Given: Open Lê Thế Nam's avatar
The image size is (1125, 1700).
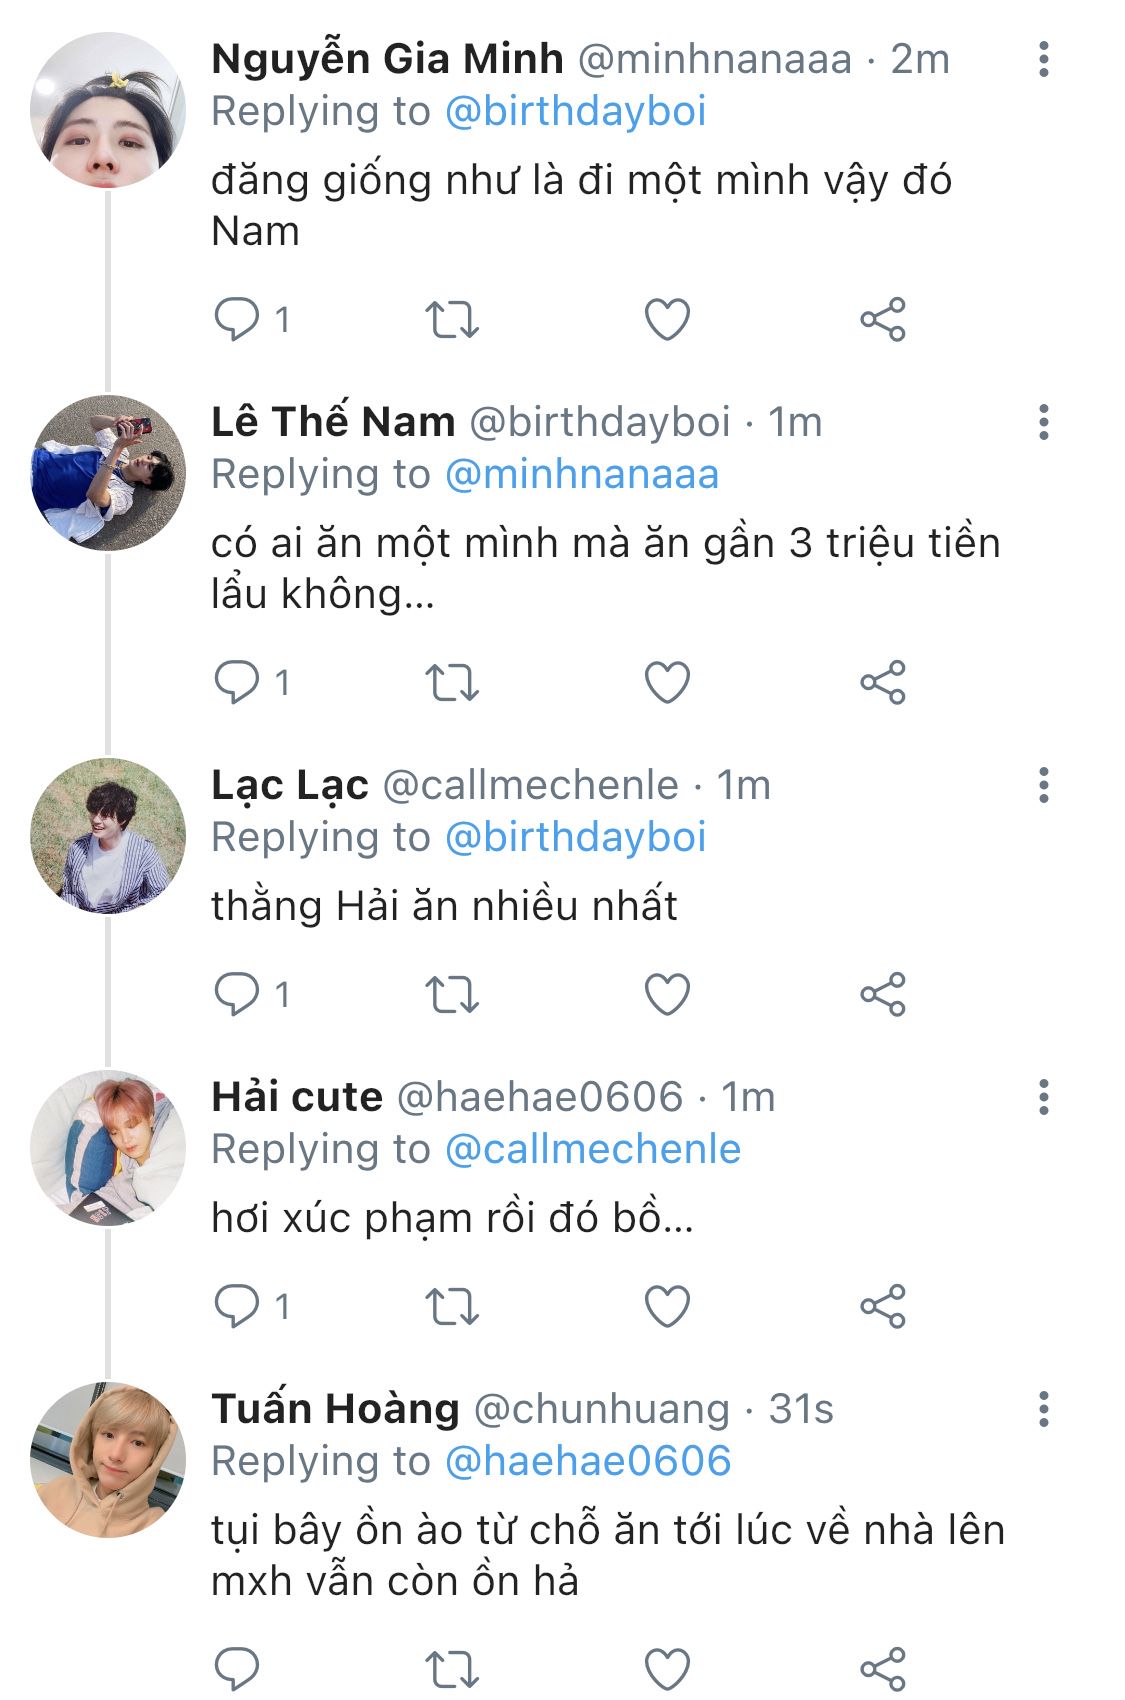Looking at the screenshot, I should pyautogui.click(x=108, y=473).
